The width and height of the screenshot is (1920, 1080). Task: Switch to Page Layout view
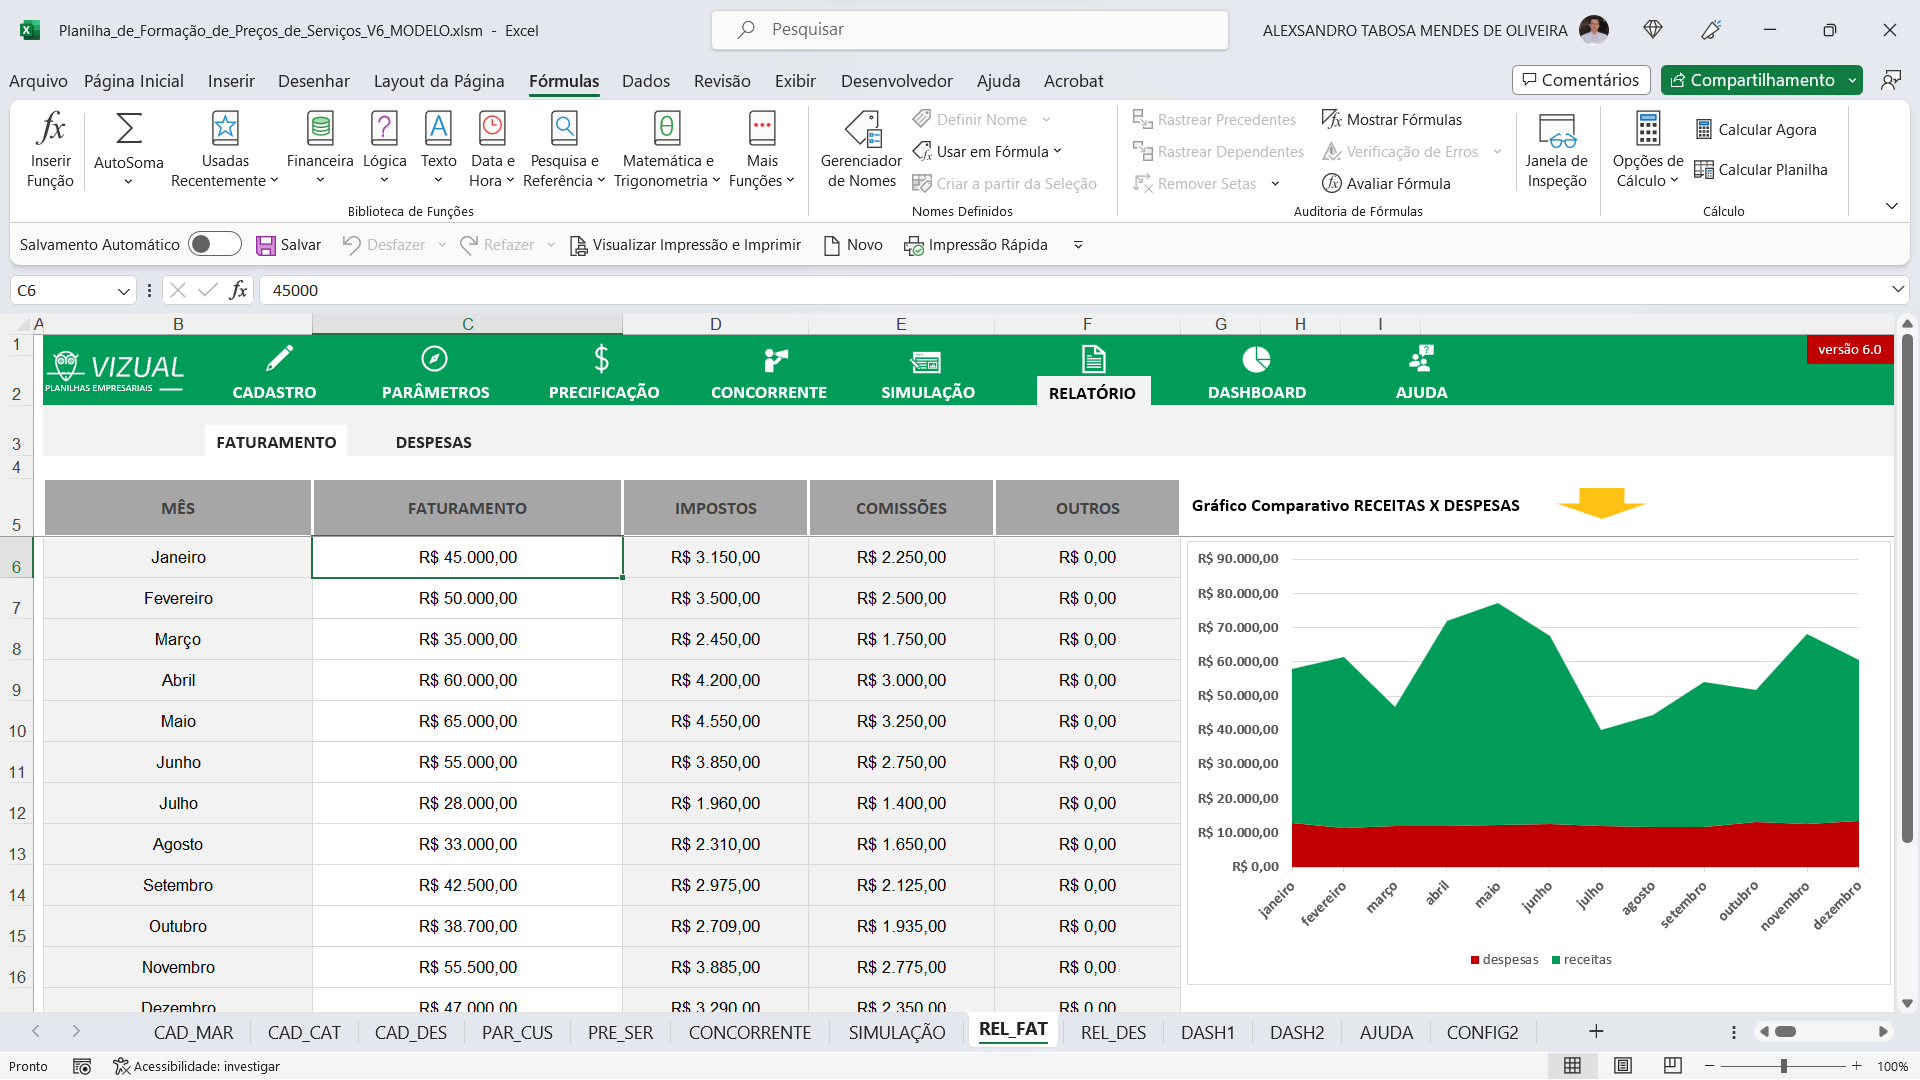(x=1622, y=1066)
